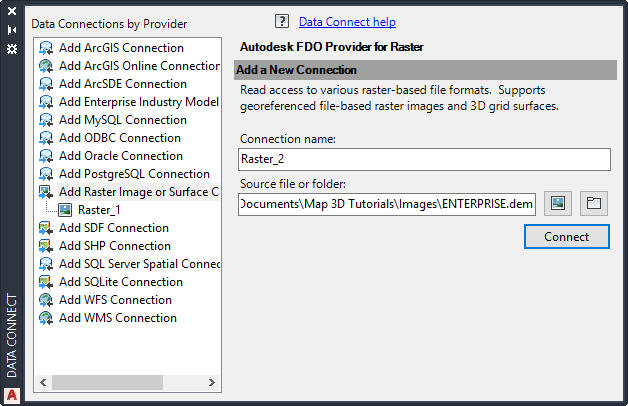Image resolution: width=628 pixels, height=406 pixels.
Task: Click the Add ArcGIS Online Connection icon
Action: point(46,66)
